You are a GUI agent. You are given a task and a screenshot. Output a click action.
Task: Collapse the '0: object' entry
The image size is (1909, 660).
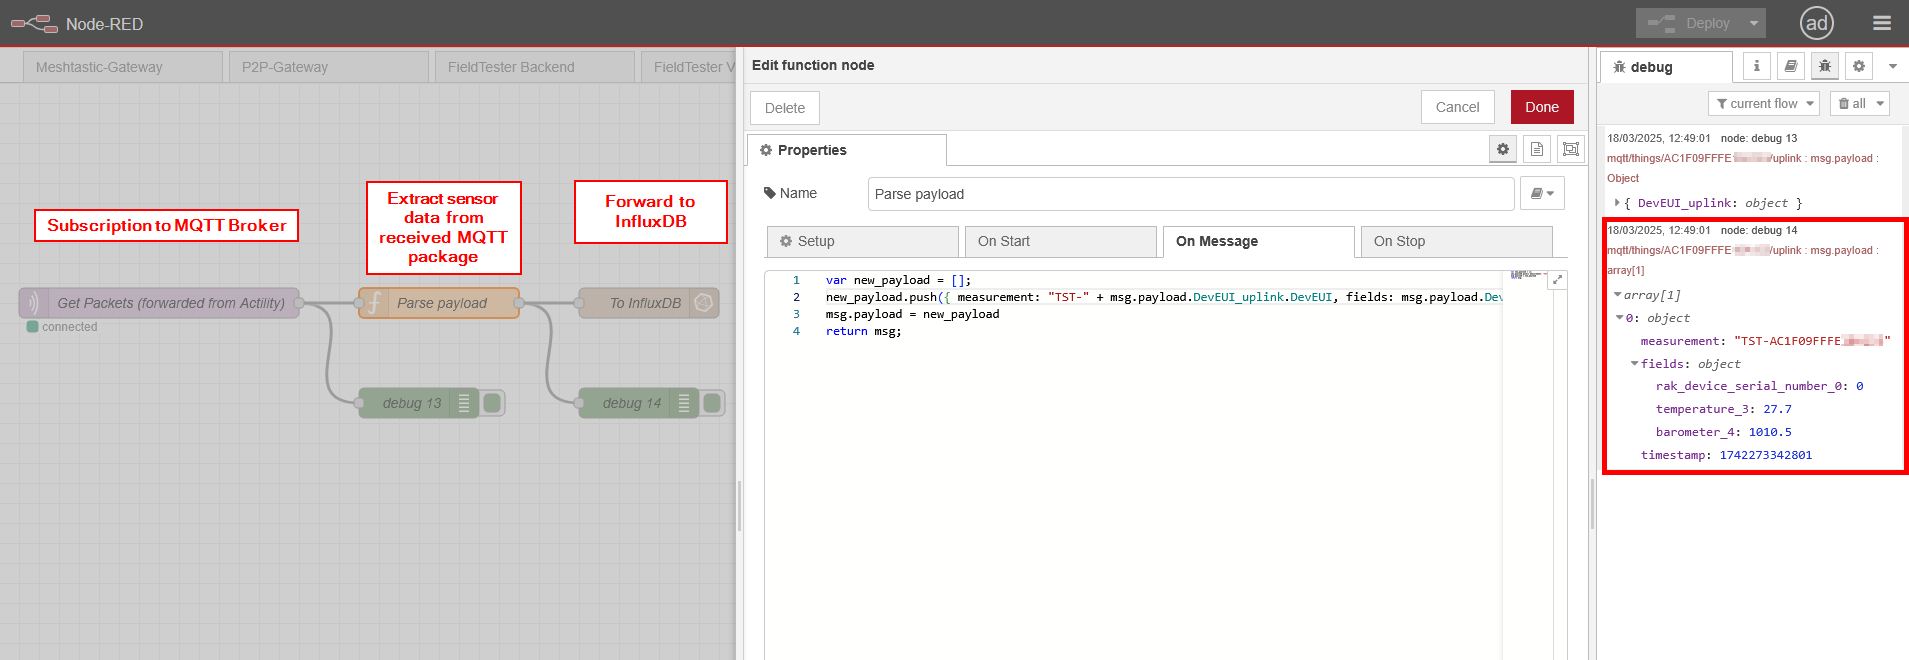pos(1620,318)
